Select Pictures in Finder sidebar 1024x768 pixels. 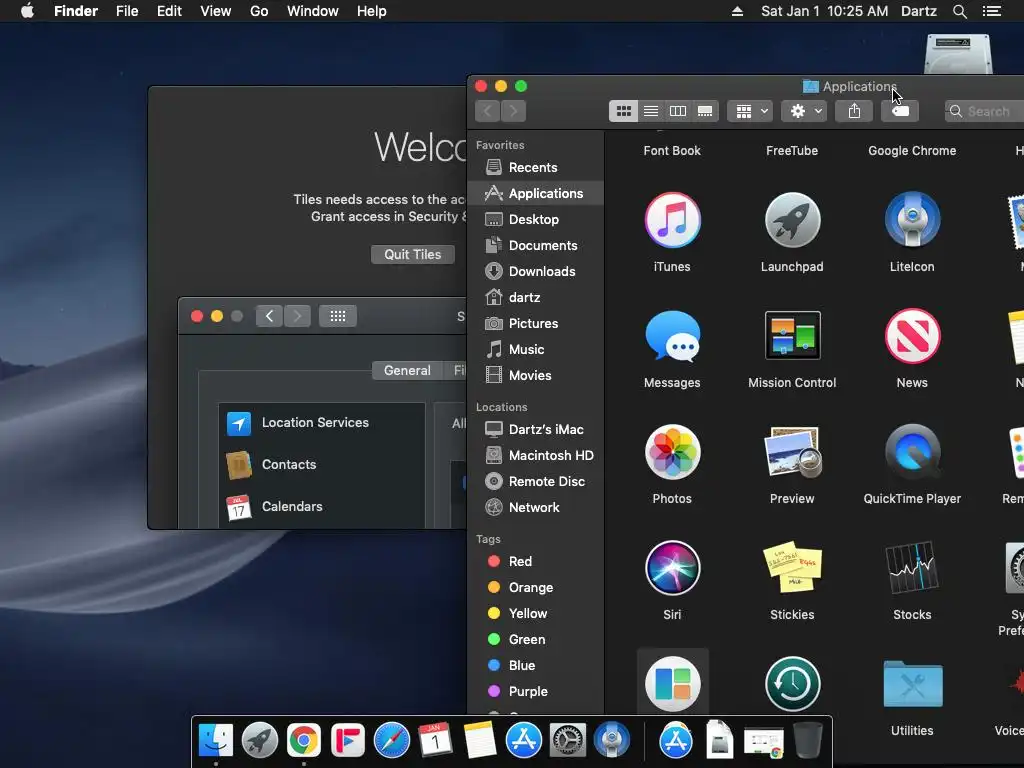[536, 323]
